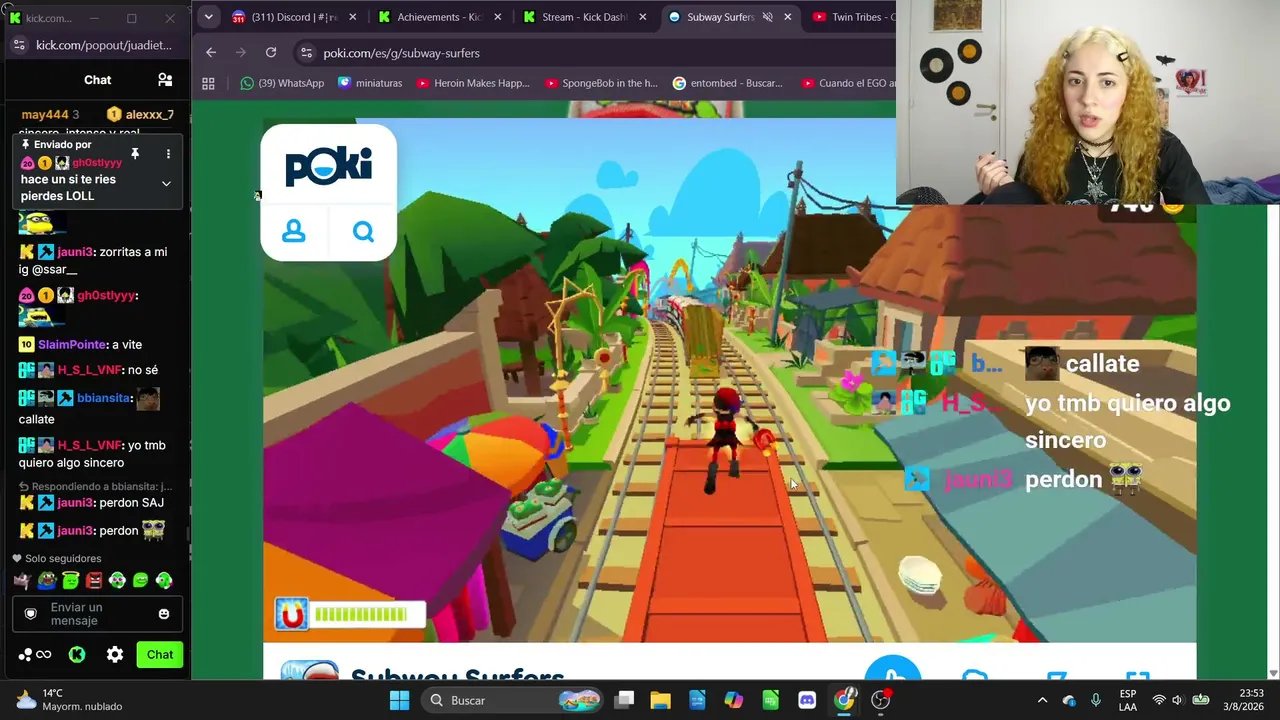Open Kick chat settings gear

[115, 655]
